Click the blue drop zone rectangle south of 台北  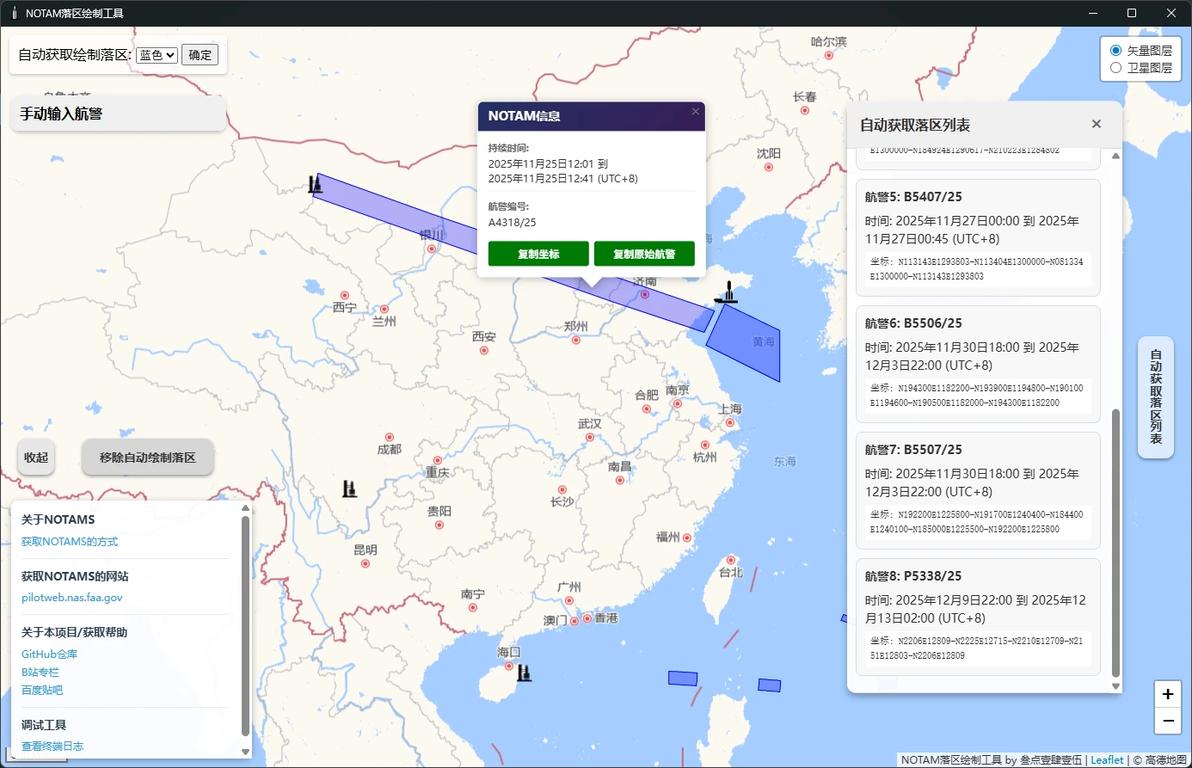coord(769,685)
